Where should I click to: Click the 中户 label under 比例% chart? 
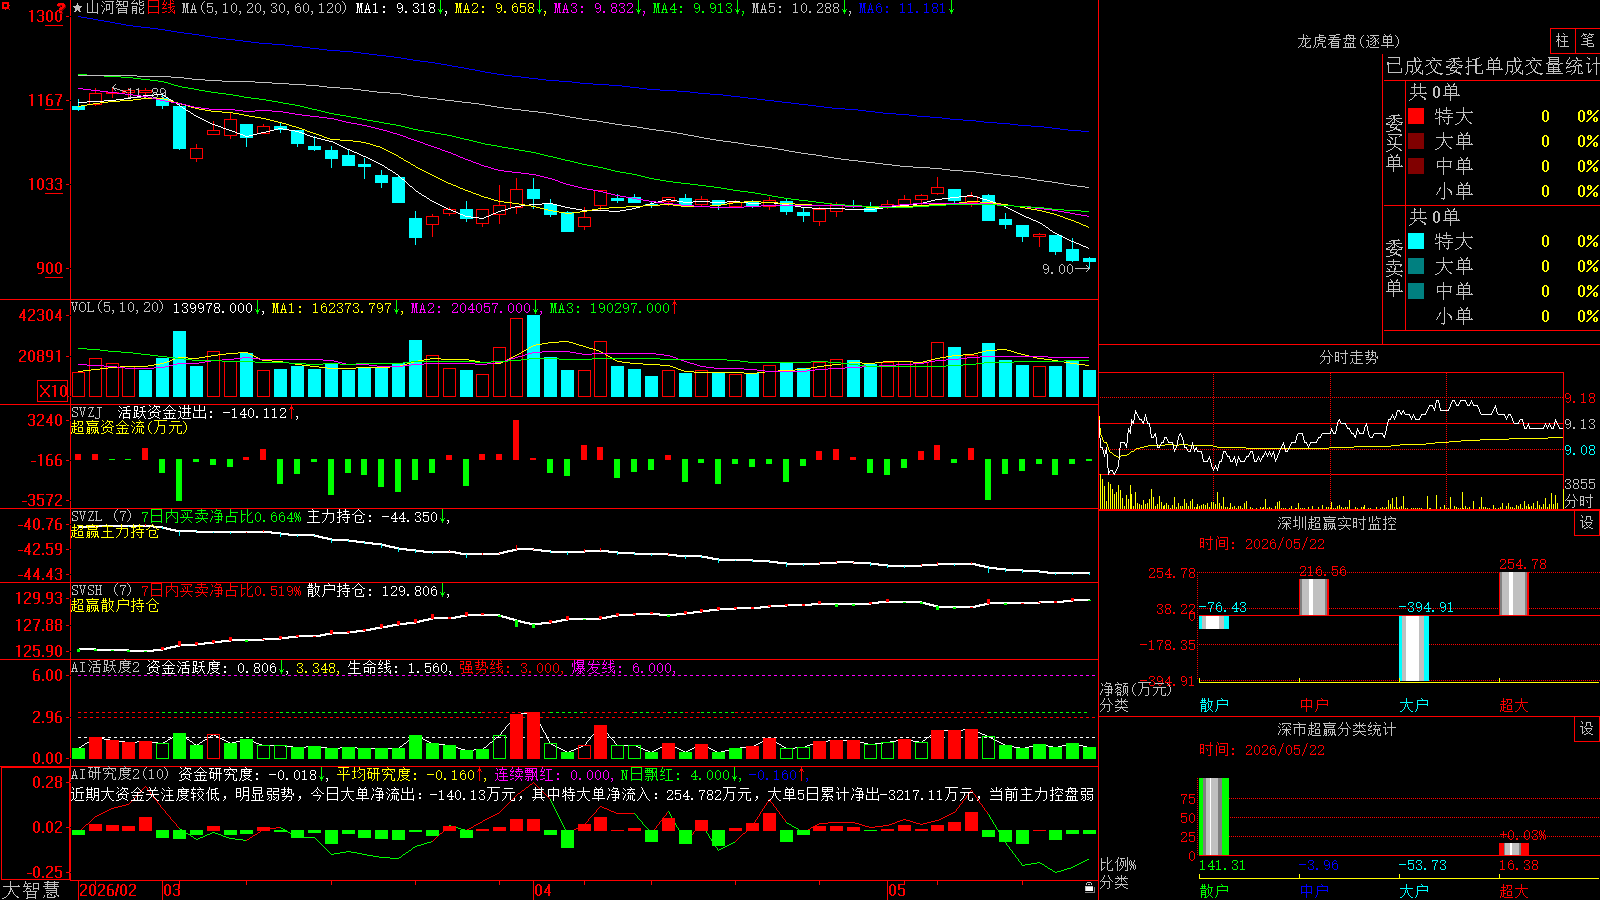(x=1314, y=890)
